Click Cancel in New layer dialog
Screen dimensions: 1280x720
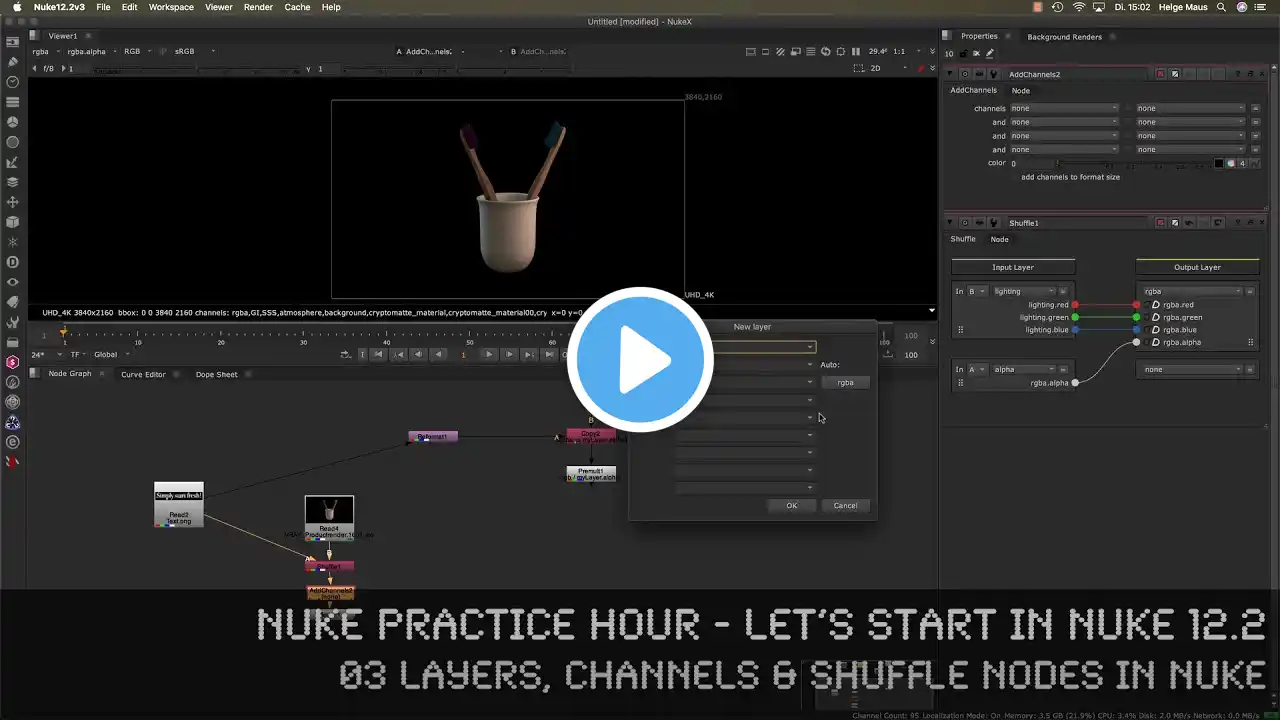(845, 505)
